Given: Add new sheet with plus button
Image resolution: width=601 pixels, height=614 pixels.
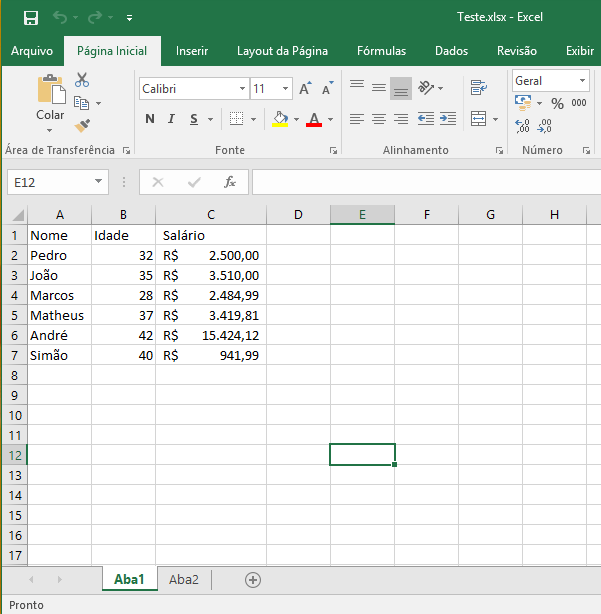Looking at the screenshot, I should (x=253, y=580).
